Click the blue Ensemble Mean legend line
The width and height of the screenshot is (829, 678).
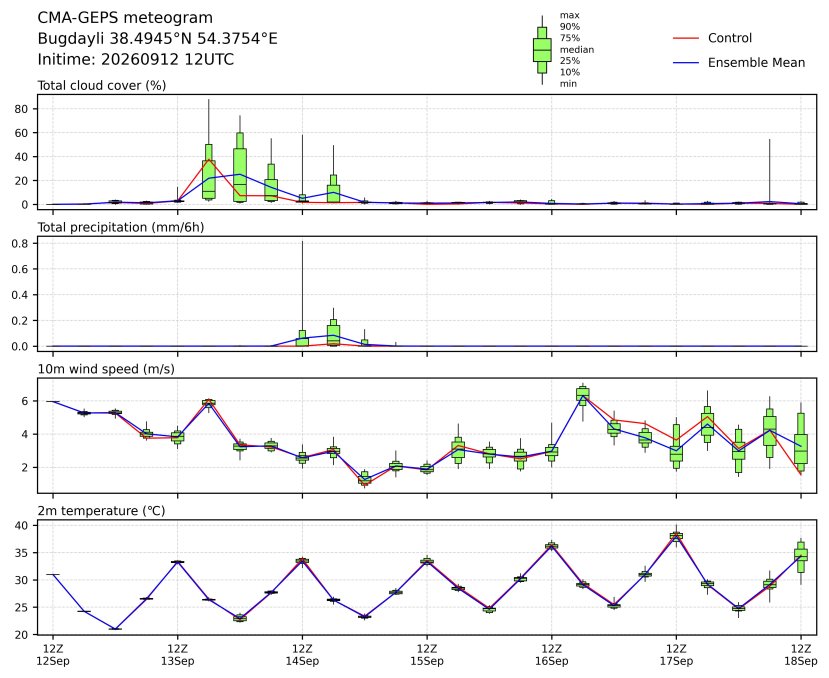pyautogui.click(x=686, y=63)
